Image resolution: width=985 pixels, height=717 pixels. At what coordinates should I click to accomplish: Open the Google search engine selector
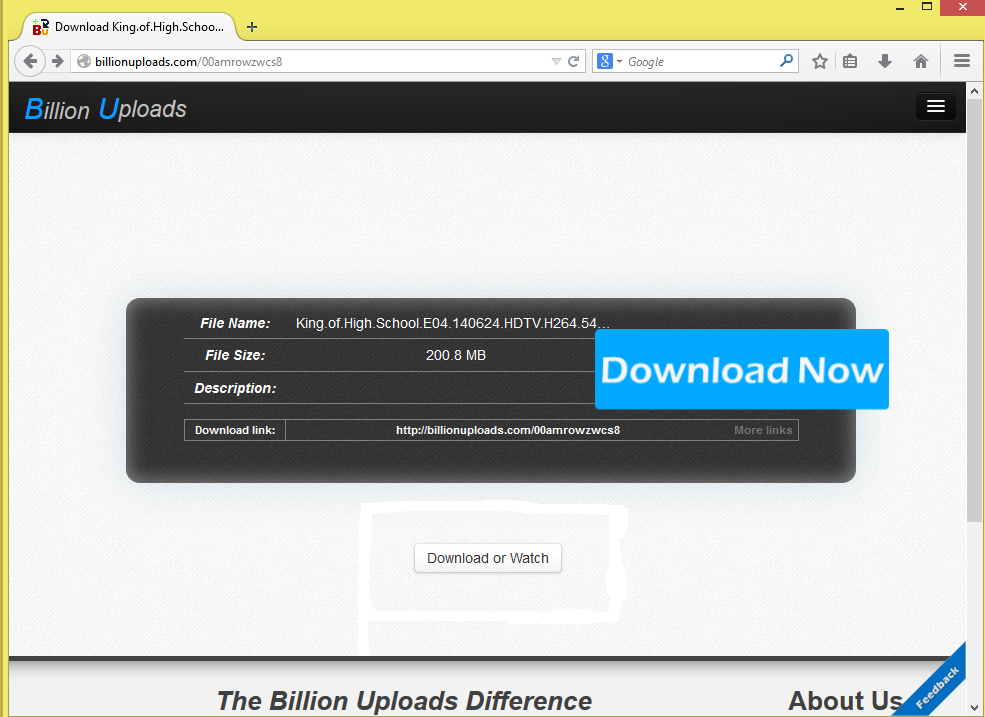pos(610,61)
